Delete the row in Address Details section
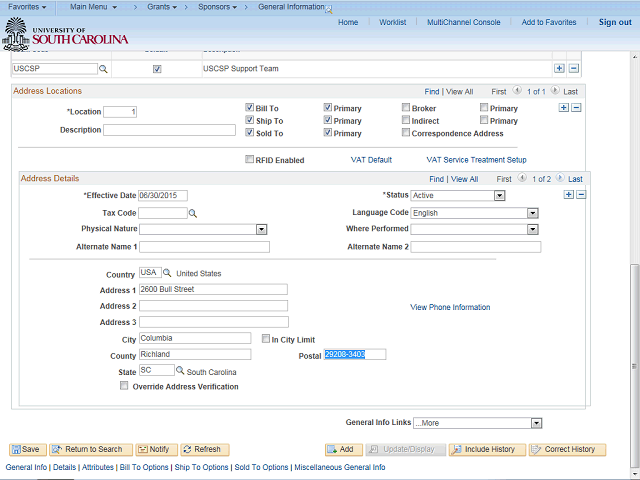This screenshot has width=640, height=480. click(581, 194)
